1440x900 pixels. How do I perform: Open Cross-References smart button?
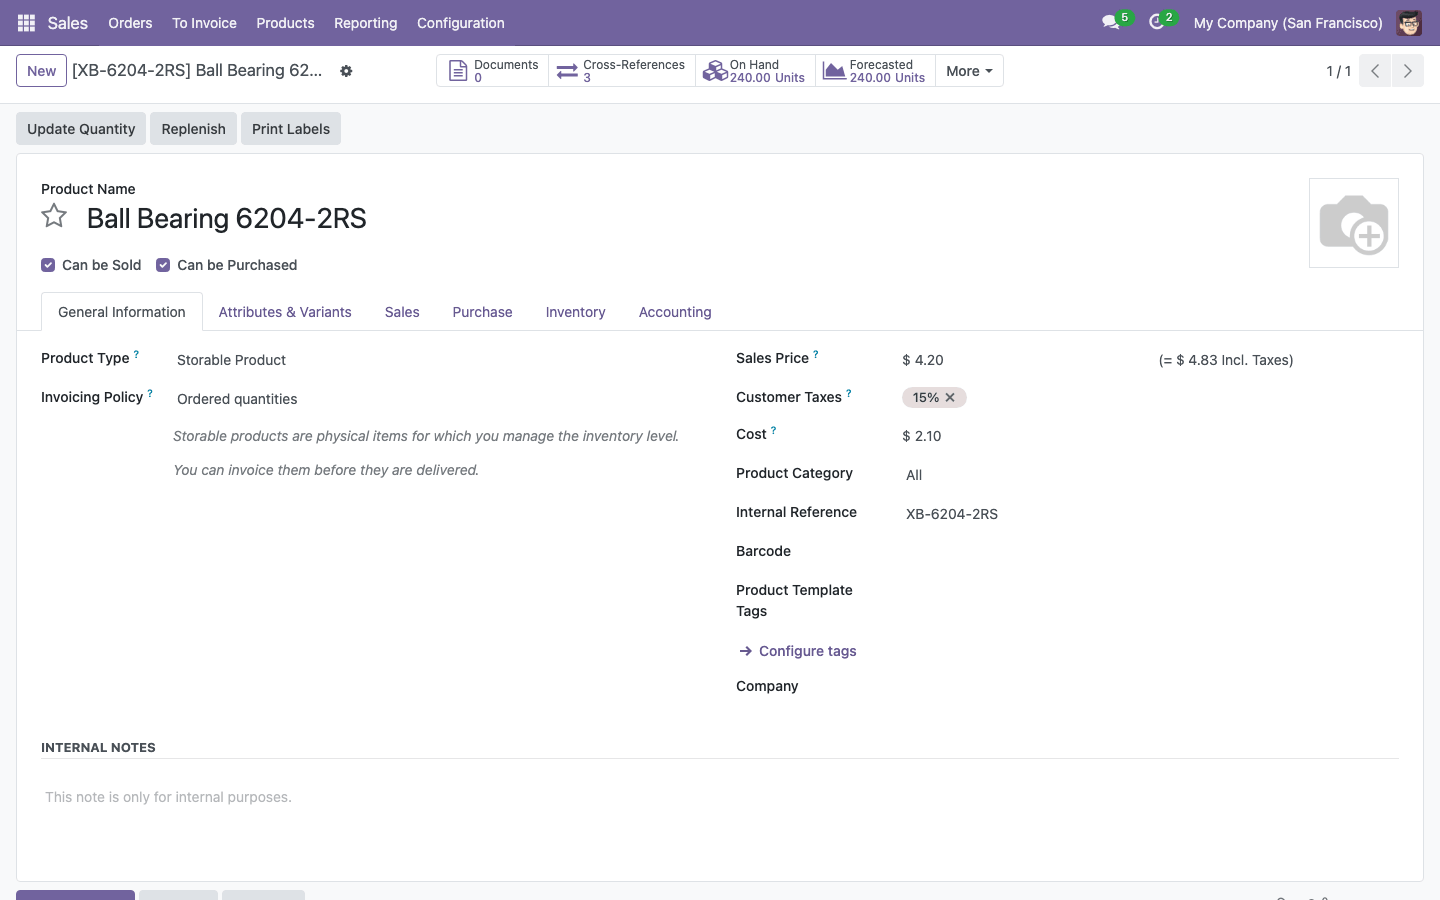pos(622,71)
